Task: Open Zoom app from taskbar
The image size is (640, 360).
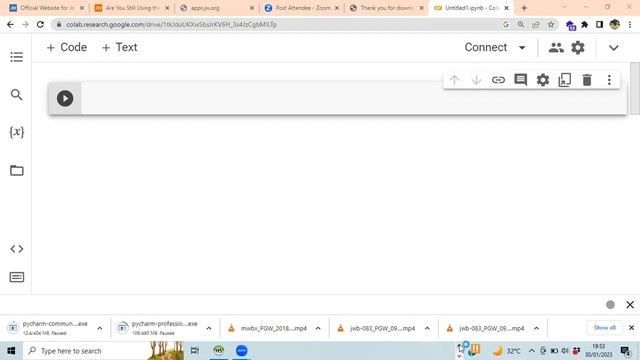Action: [x=242, y=351]
